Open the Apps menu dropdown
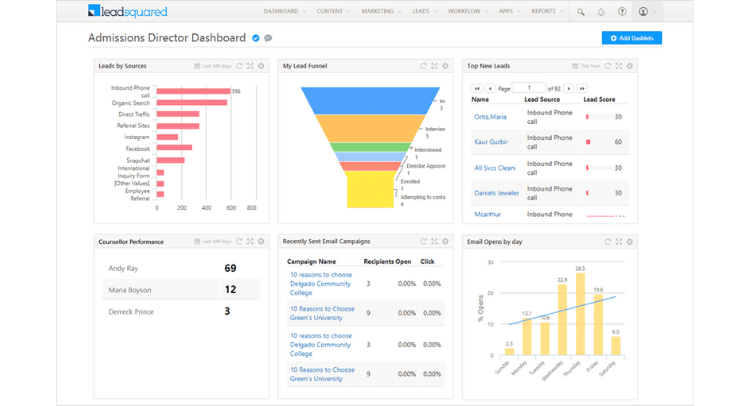 coord(509,11)
